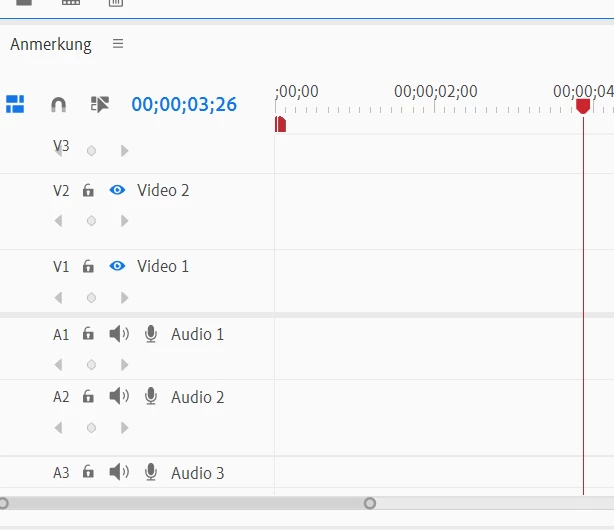Go to previous keyframe on Video 2
Screen dimensions: 614x530
[x=58, y=221]
